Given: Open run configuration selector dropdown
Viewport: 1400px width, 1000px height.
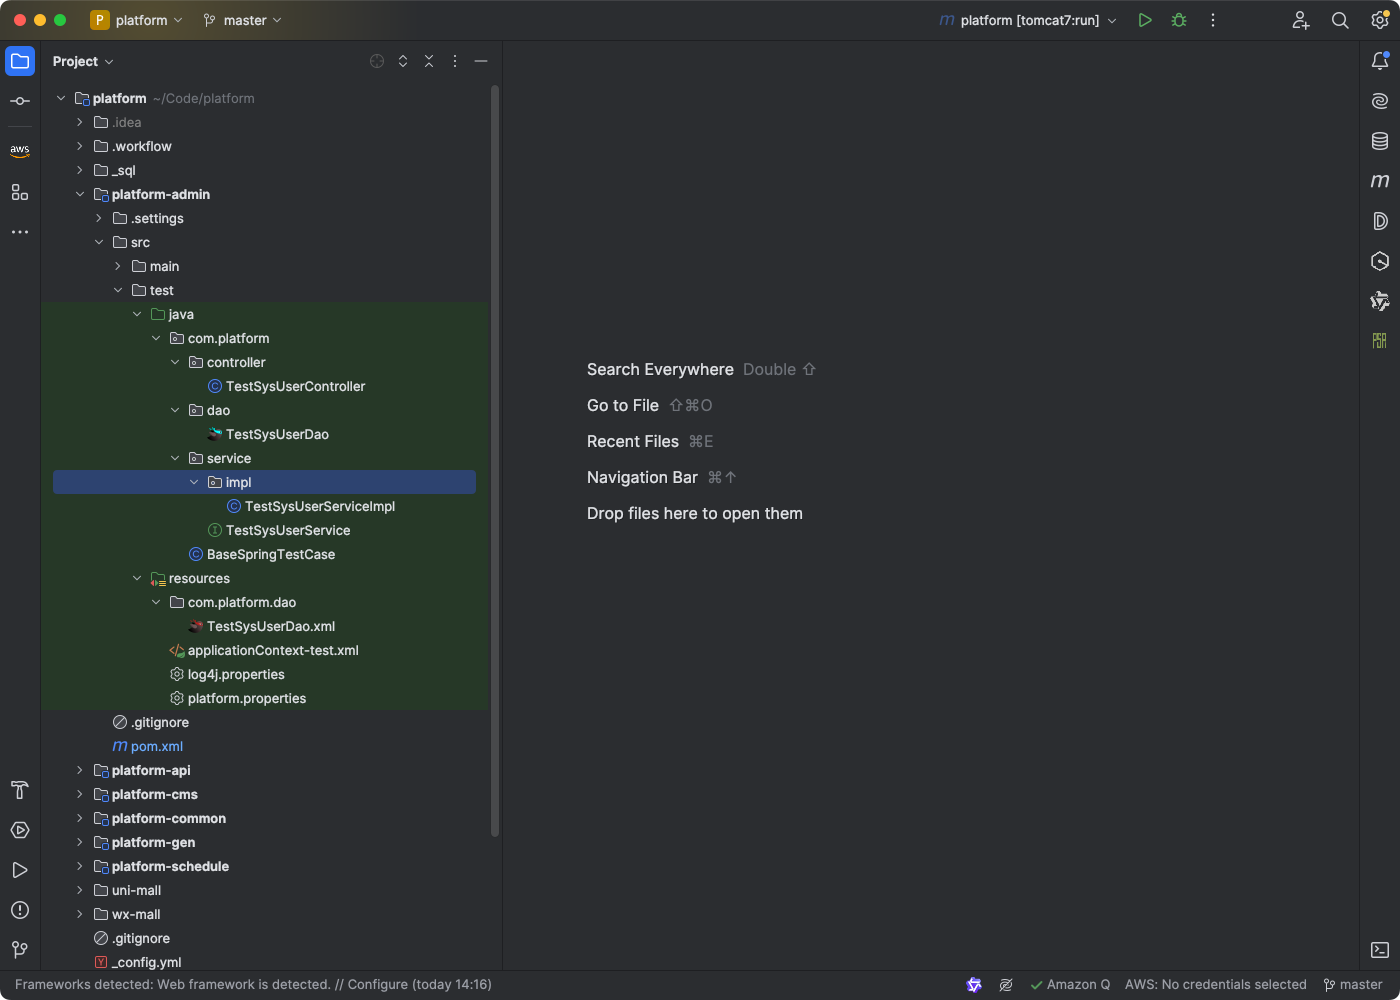Looking at the screenshot, I should point(1028,20).
